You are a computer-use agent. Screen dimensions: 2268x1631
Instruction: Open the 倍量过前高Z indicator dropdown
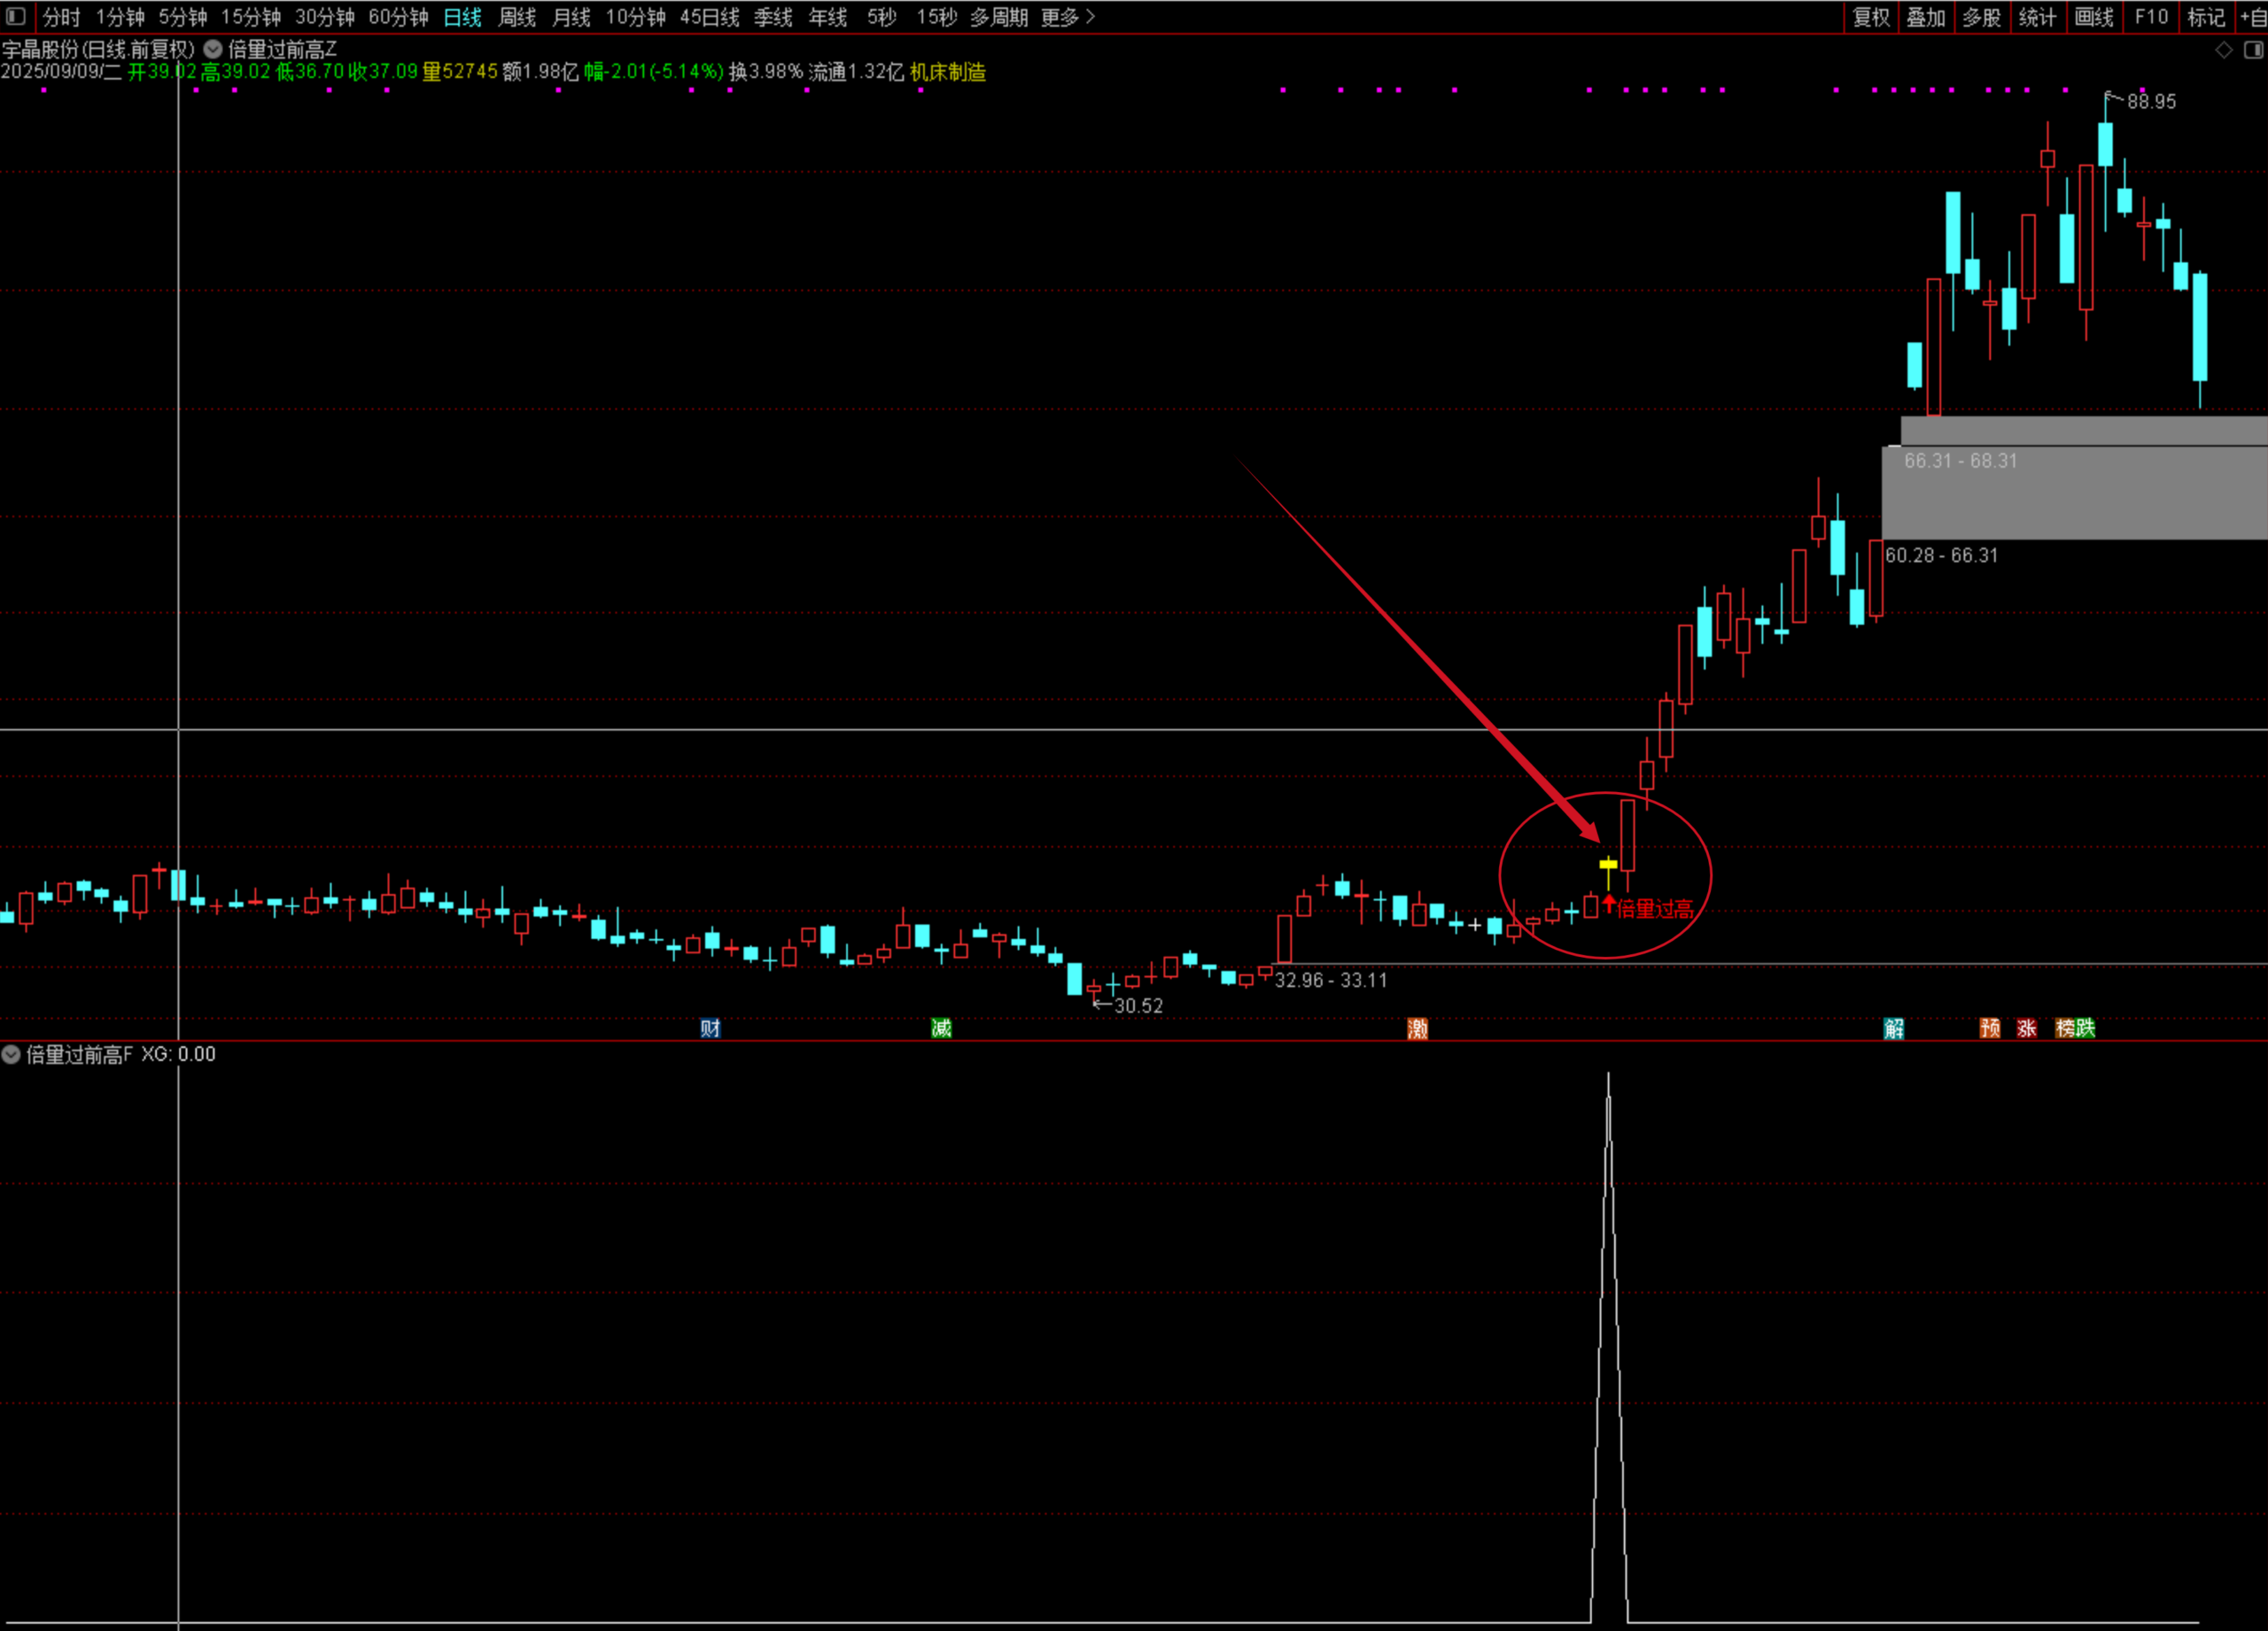coord(213,49)
